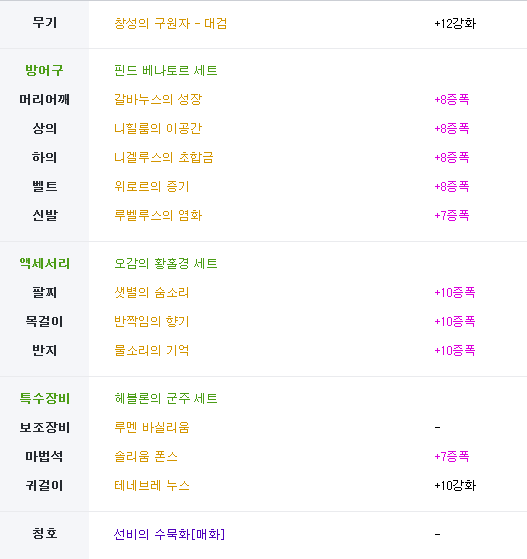Open special set 헤블론의 군주 세트
Screen dimensions: 527x559
(x=165, y=398)
